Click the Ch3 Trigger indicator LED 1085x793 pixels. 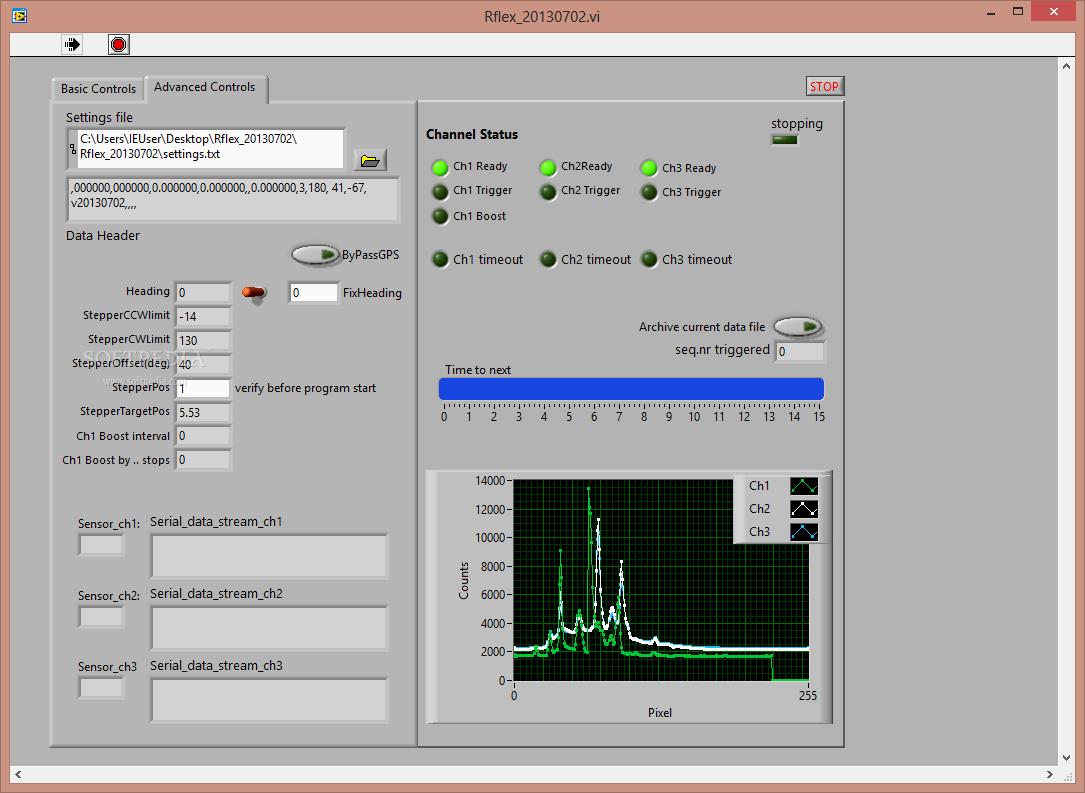click(x=648, y=192)
